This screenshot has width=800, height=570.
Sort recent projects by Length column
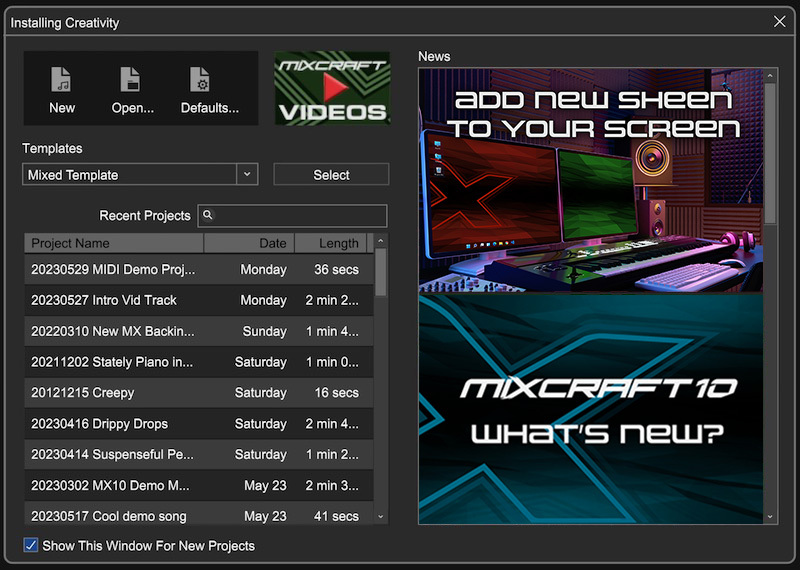338,243
